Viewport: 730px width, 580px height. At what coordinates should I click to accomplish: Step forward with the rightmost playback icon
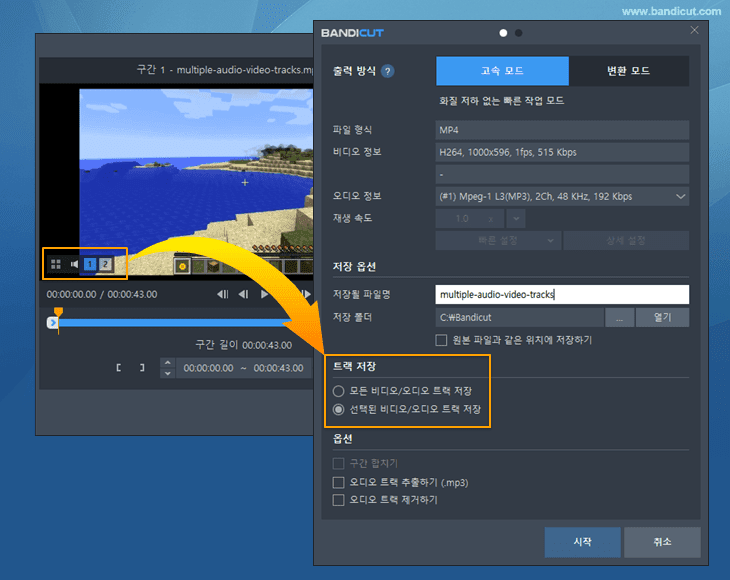tap(306, 294)
